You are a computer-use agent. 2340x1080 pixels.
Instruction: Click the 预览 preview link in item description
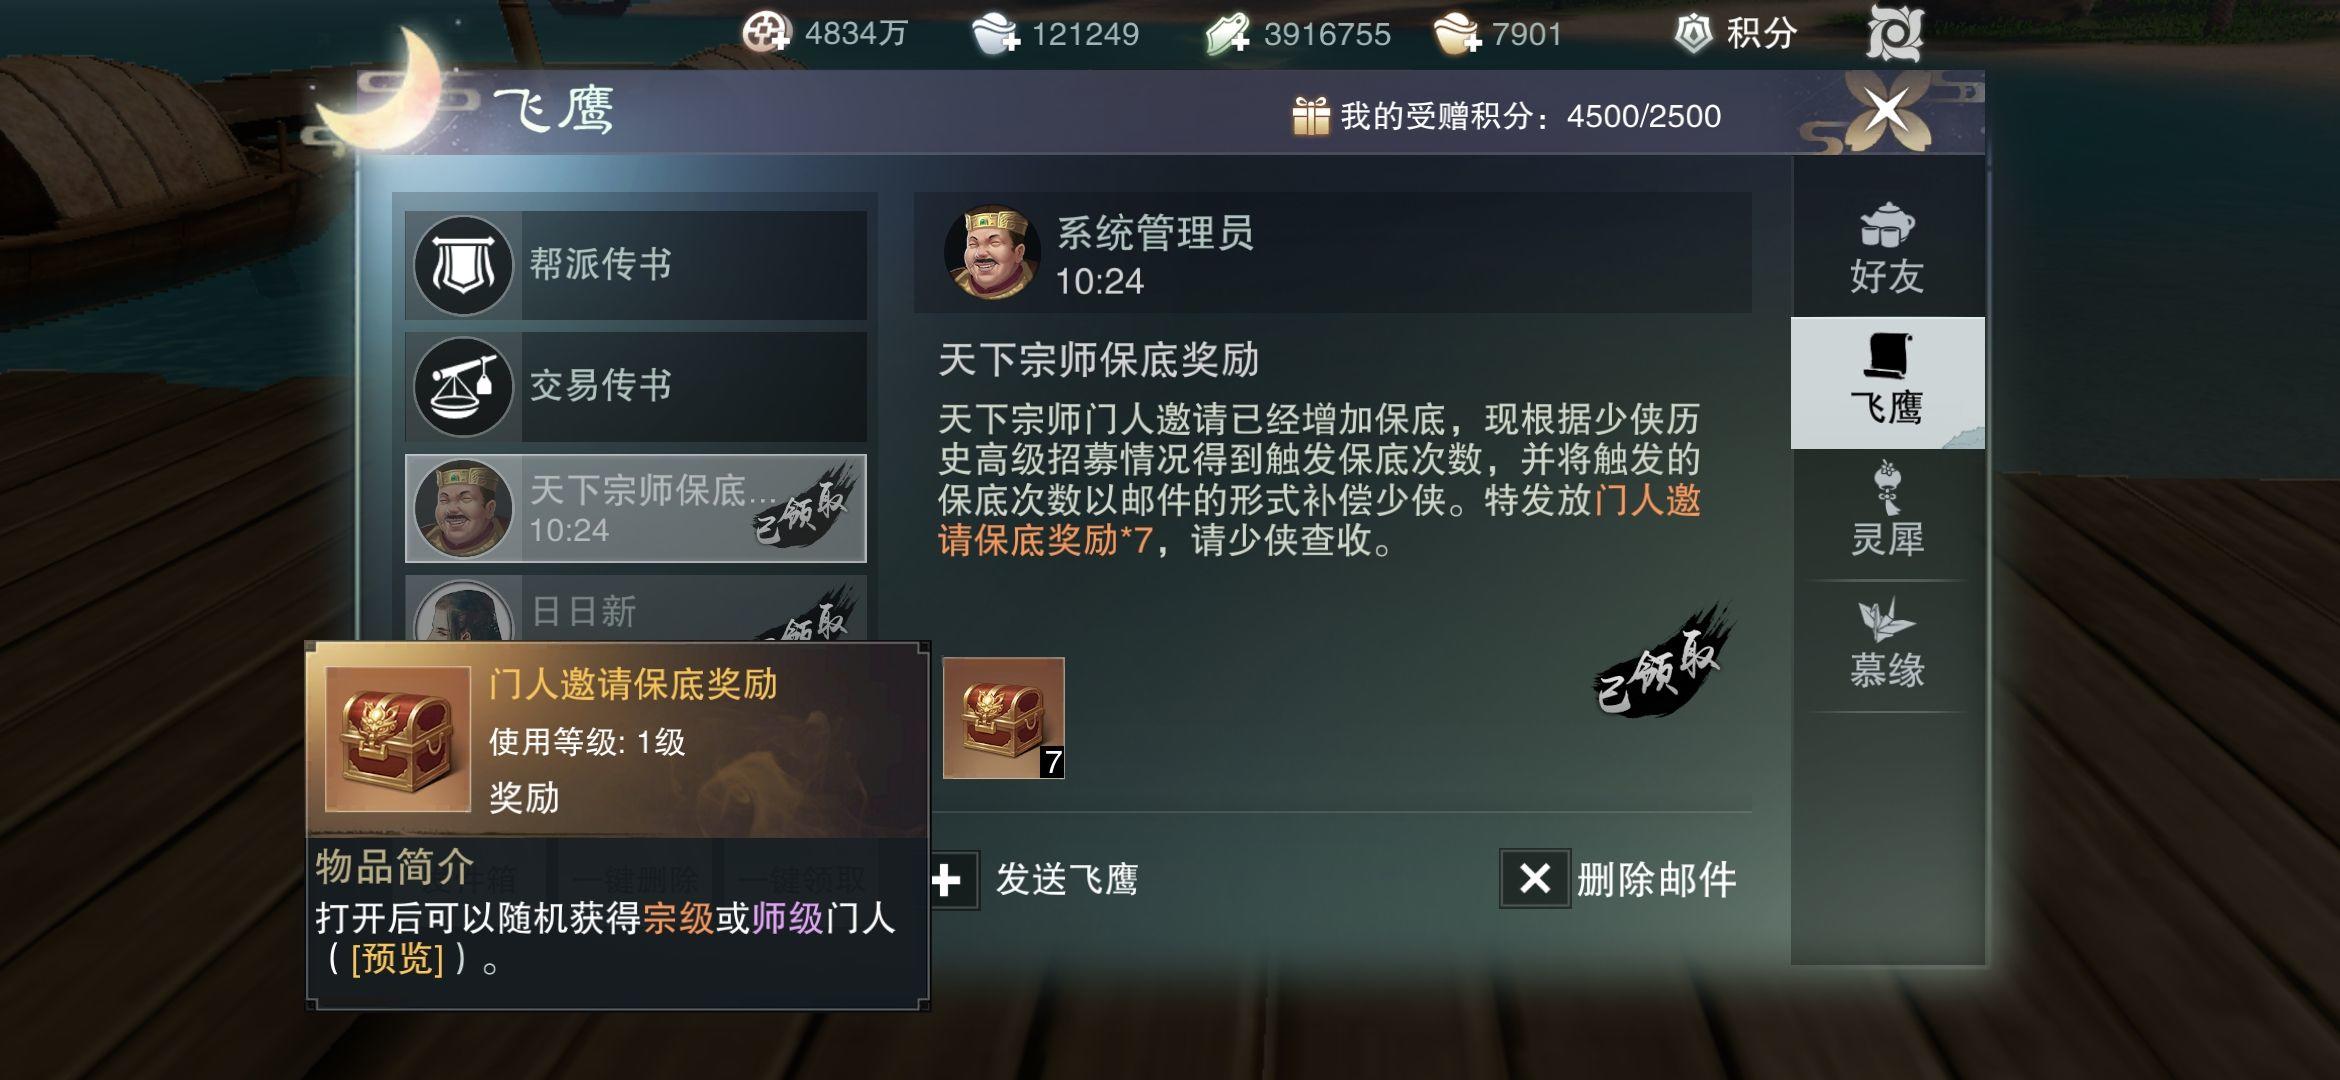tap(397, 958)
